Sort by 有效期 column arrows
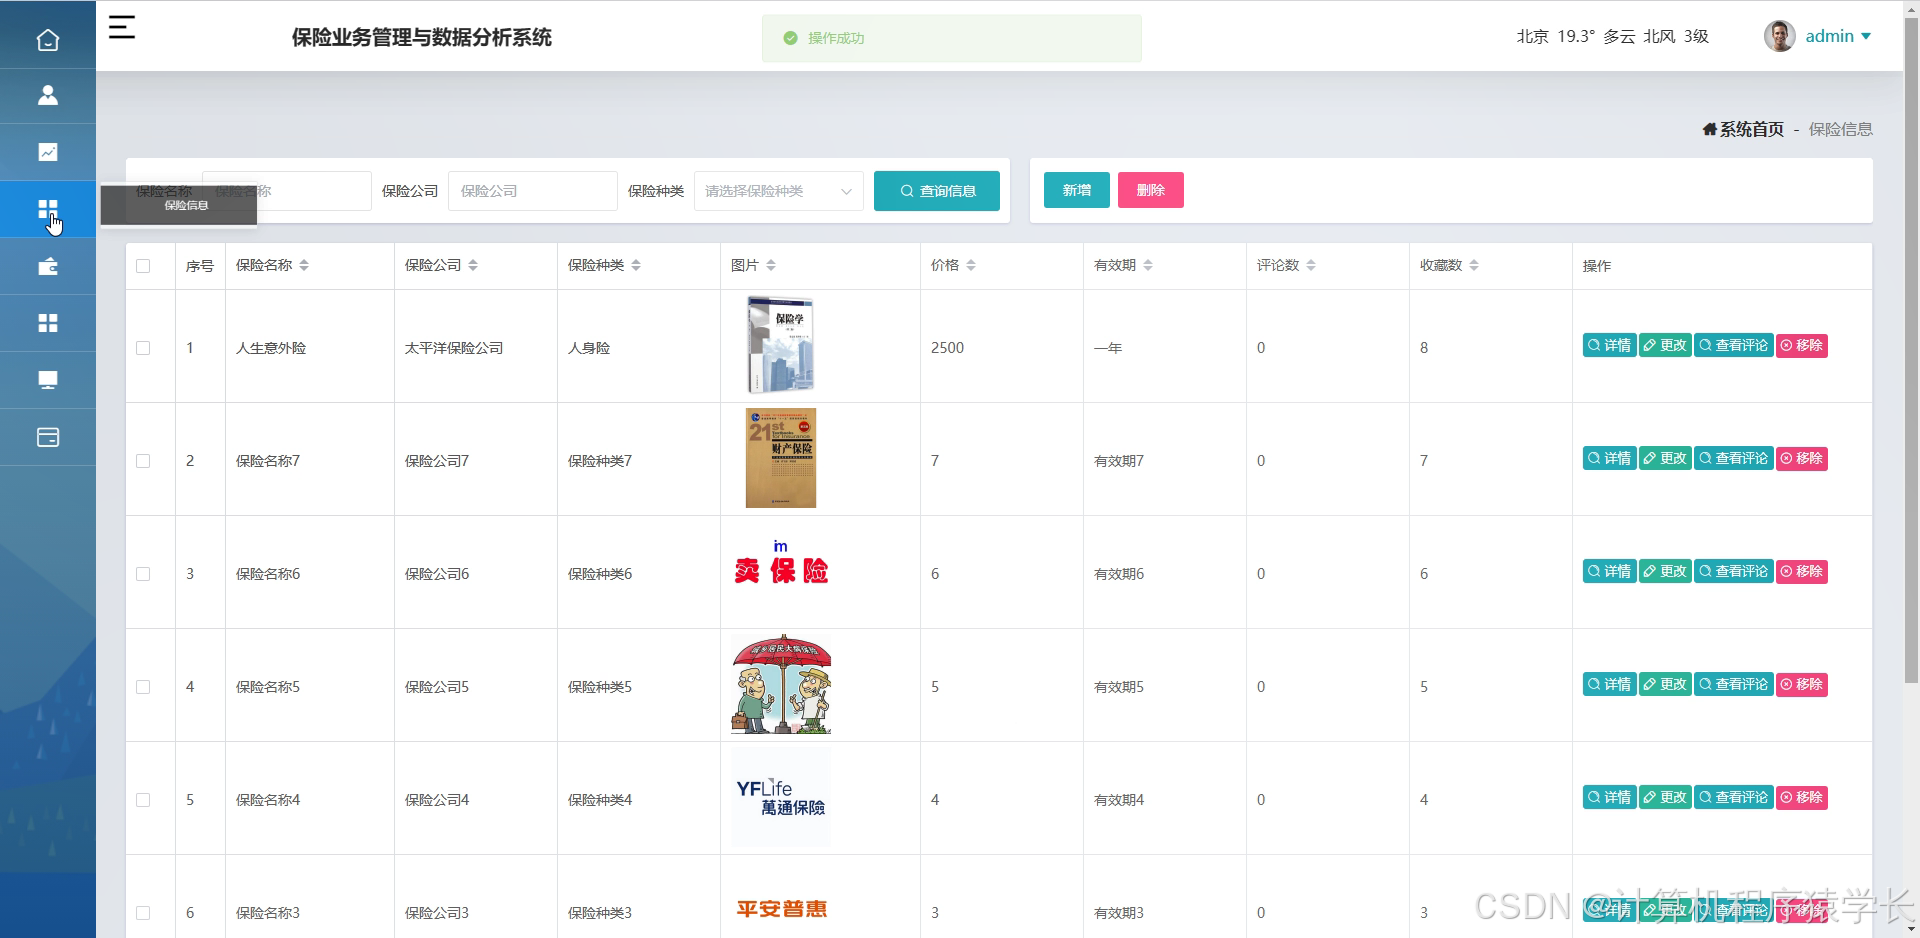Screen dimensions: 1920x938 tap(1148, 265)
